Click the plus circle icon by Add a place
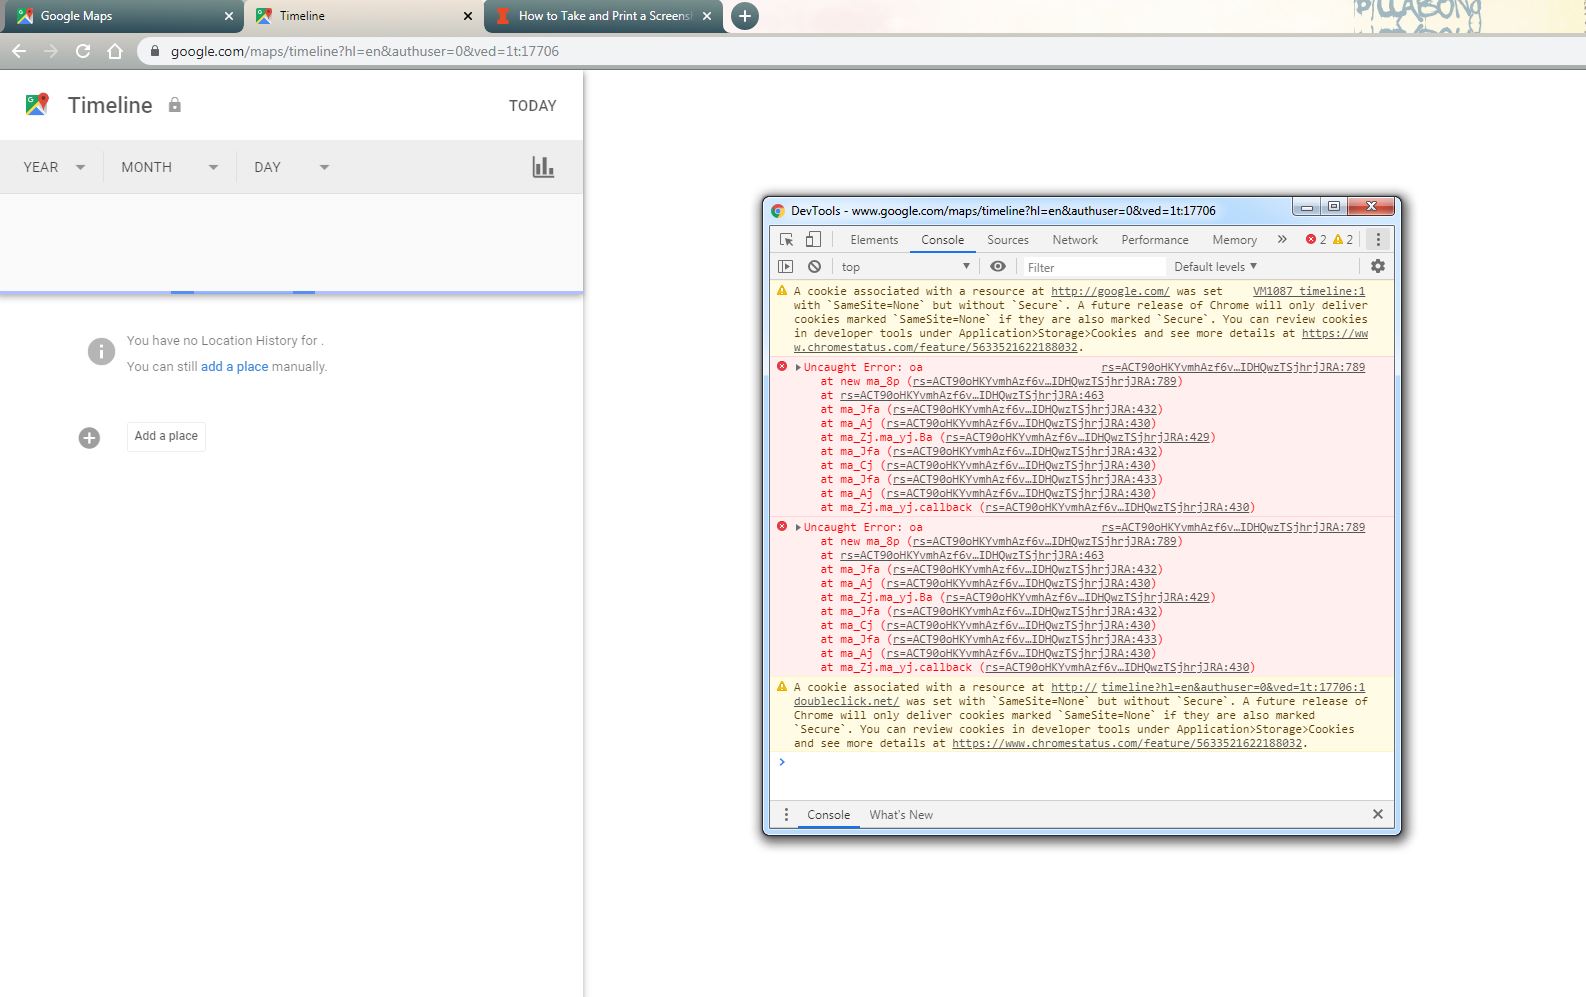The width and height of the screenshot is (1586, 997). click(89, 438)
